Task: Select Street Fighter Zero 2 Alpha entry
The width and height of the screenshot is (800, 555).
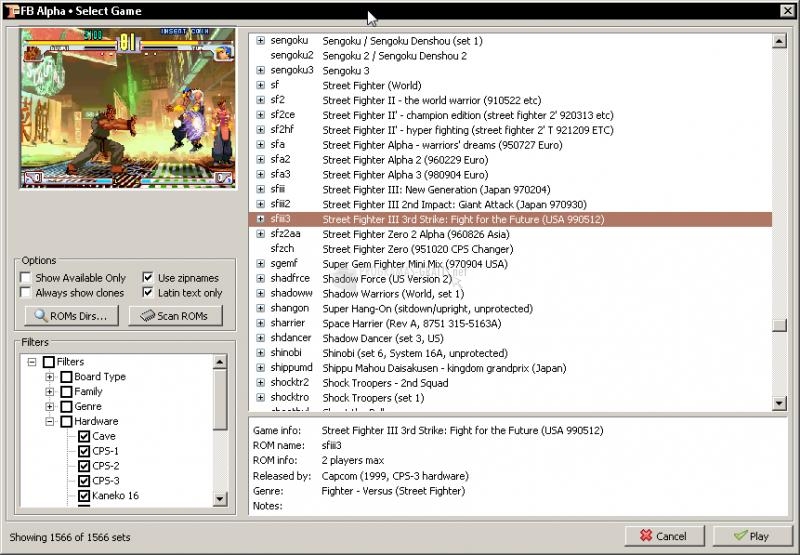Action: point(416,234)
